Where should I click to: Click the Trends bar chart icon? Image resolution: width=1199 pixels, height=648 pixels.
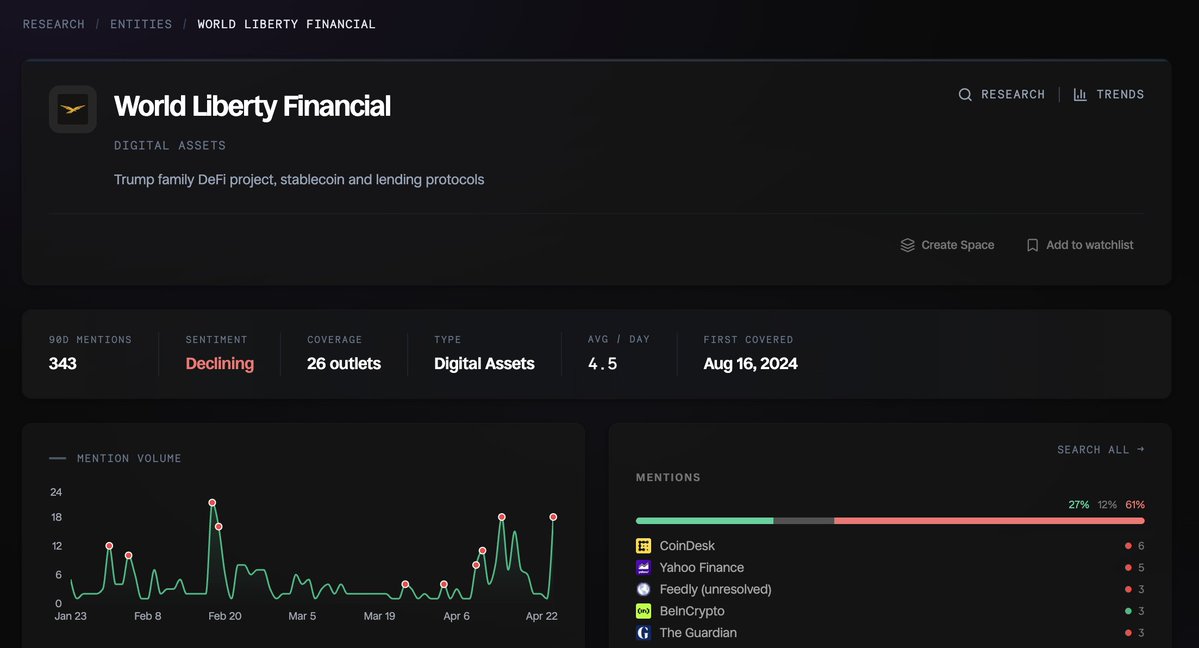(x=1080, y=94)
